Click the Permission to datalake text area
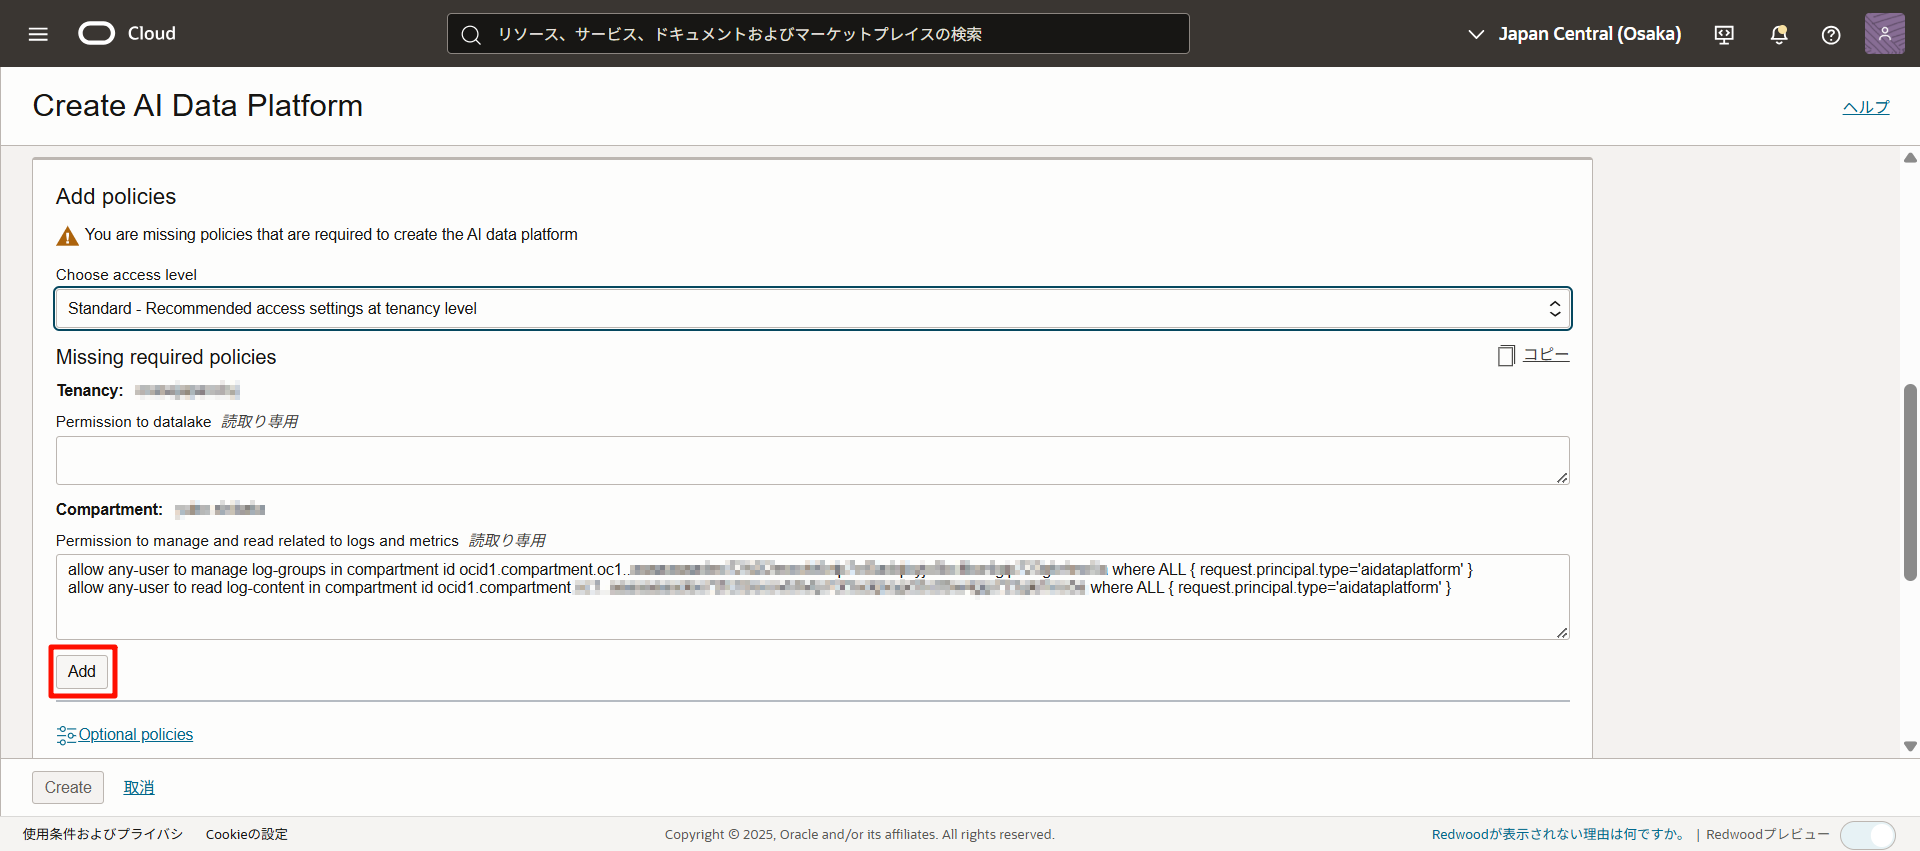Image resolution: width=1920 pixels, height=851 pixels. click(813, 460)
